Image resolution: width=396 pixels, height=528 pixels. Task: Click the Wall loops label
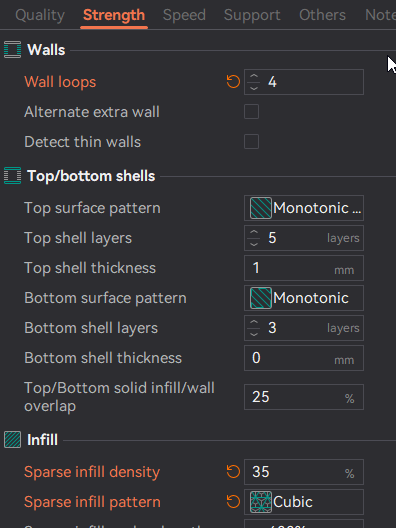pyautogui.click(x=60, y=82)
